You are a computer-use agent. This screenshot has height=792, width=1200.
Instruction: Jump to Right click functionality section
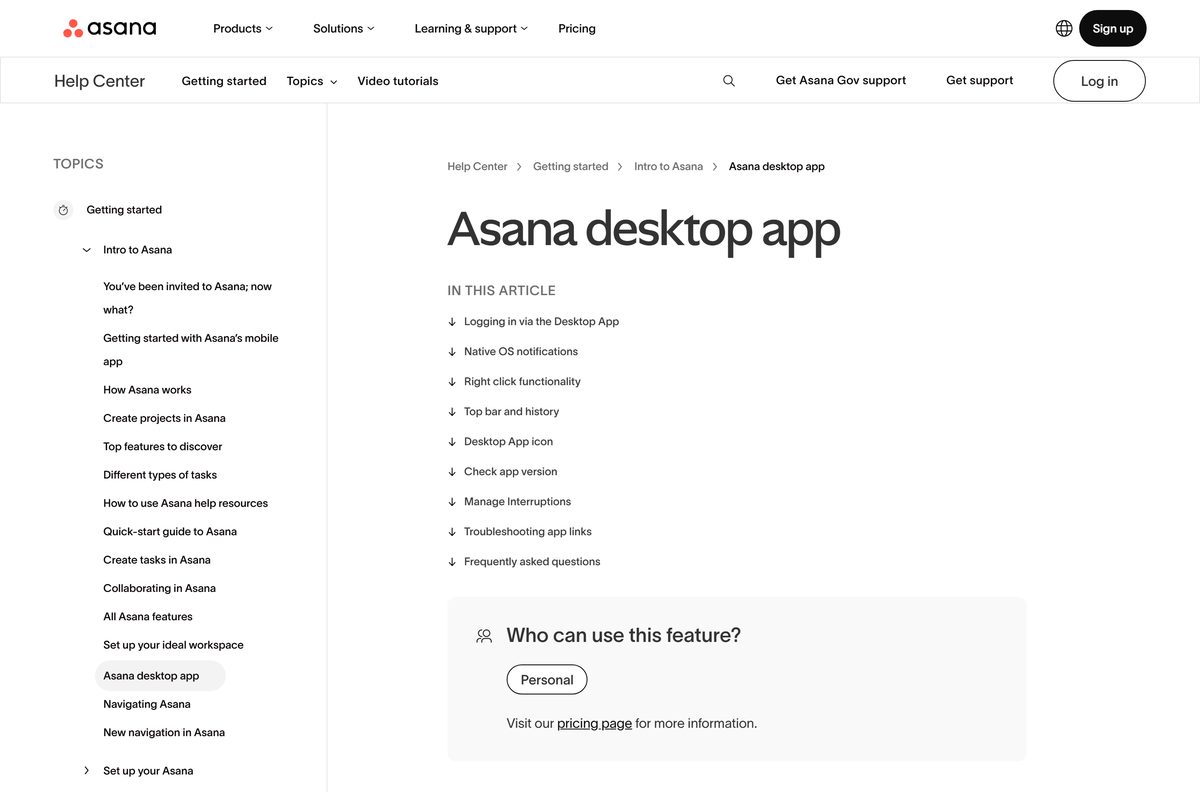tap(522, 382)
